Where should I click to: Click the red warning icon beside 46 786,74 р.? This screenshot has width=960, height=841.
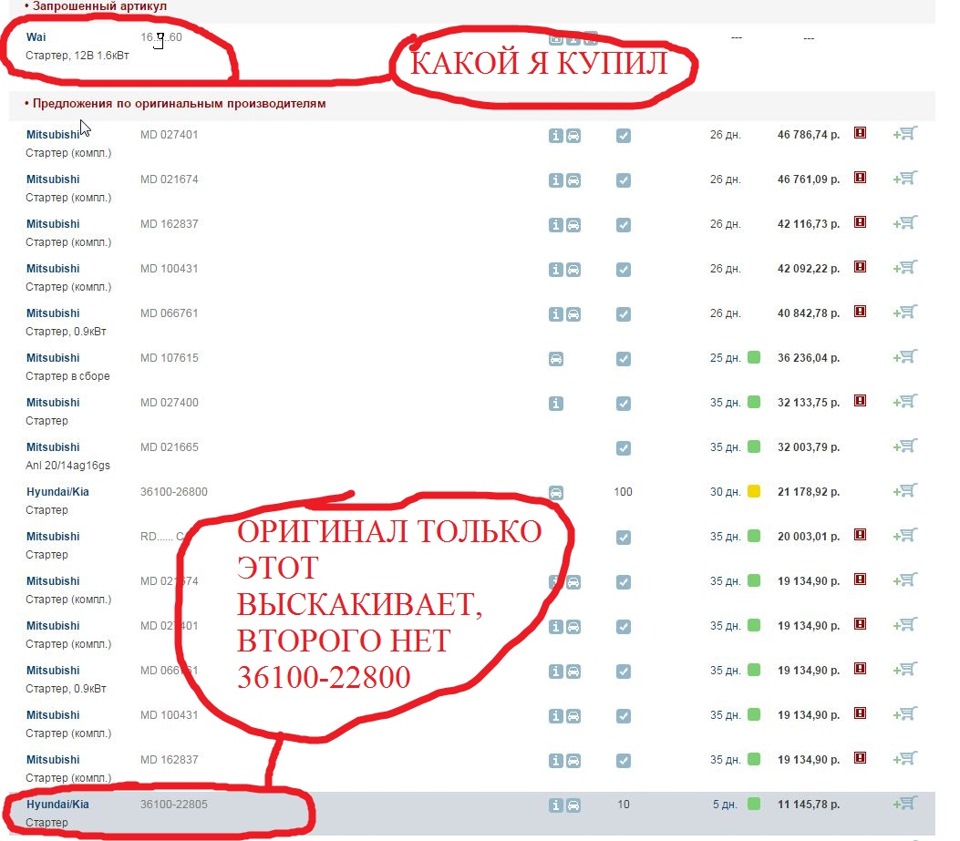tap(860, 133)
